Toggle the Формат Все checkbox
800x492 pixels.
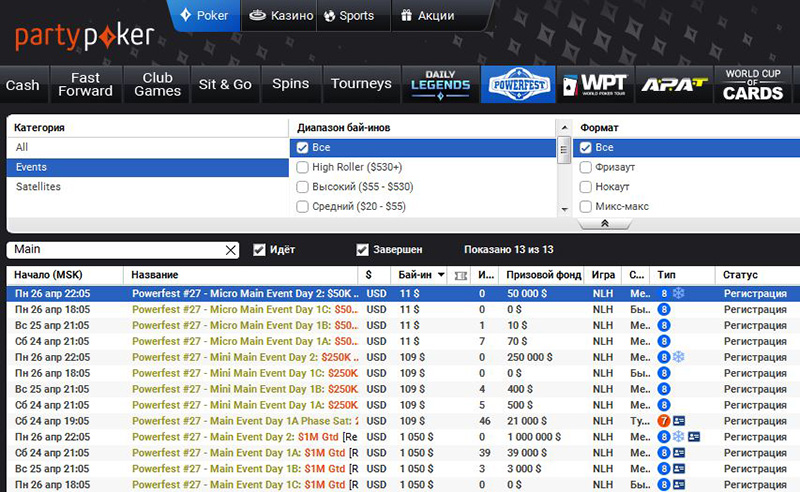coord(586,148)
